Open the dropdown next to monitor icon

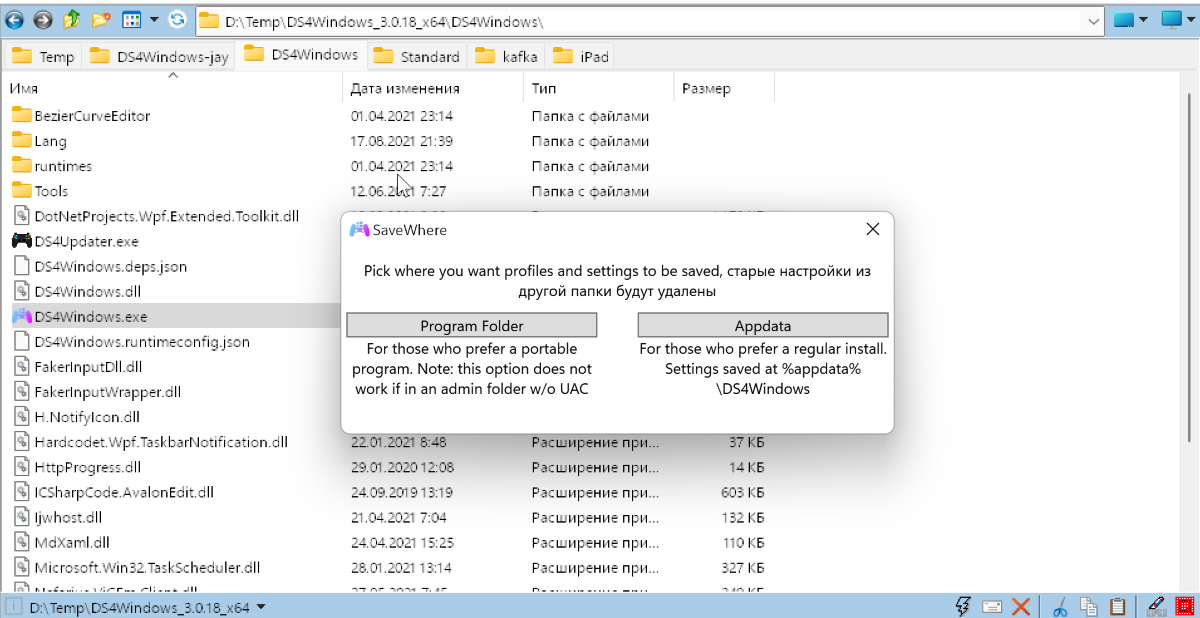click(1192, 19)
